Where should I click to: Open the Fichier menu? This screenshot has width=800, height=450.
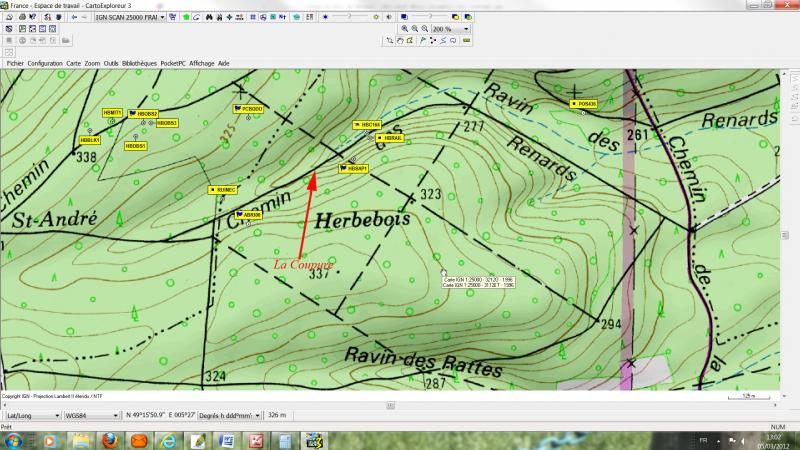(x=15, y=63)
